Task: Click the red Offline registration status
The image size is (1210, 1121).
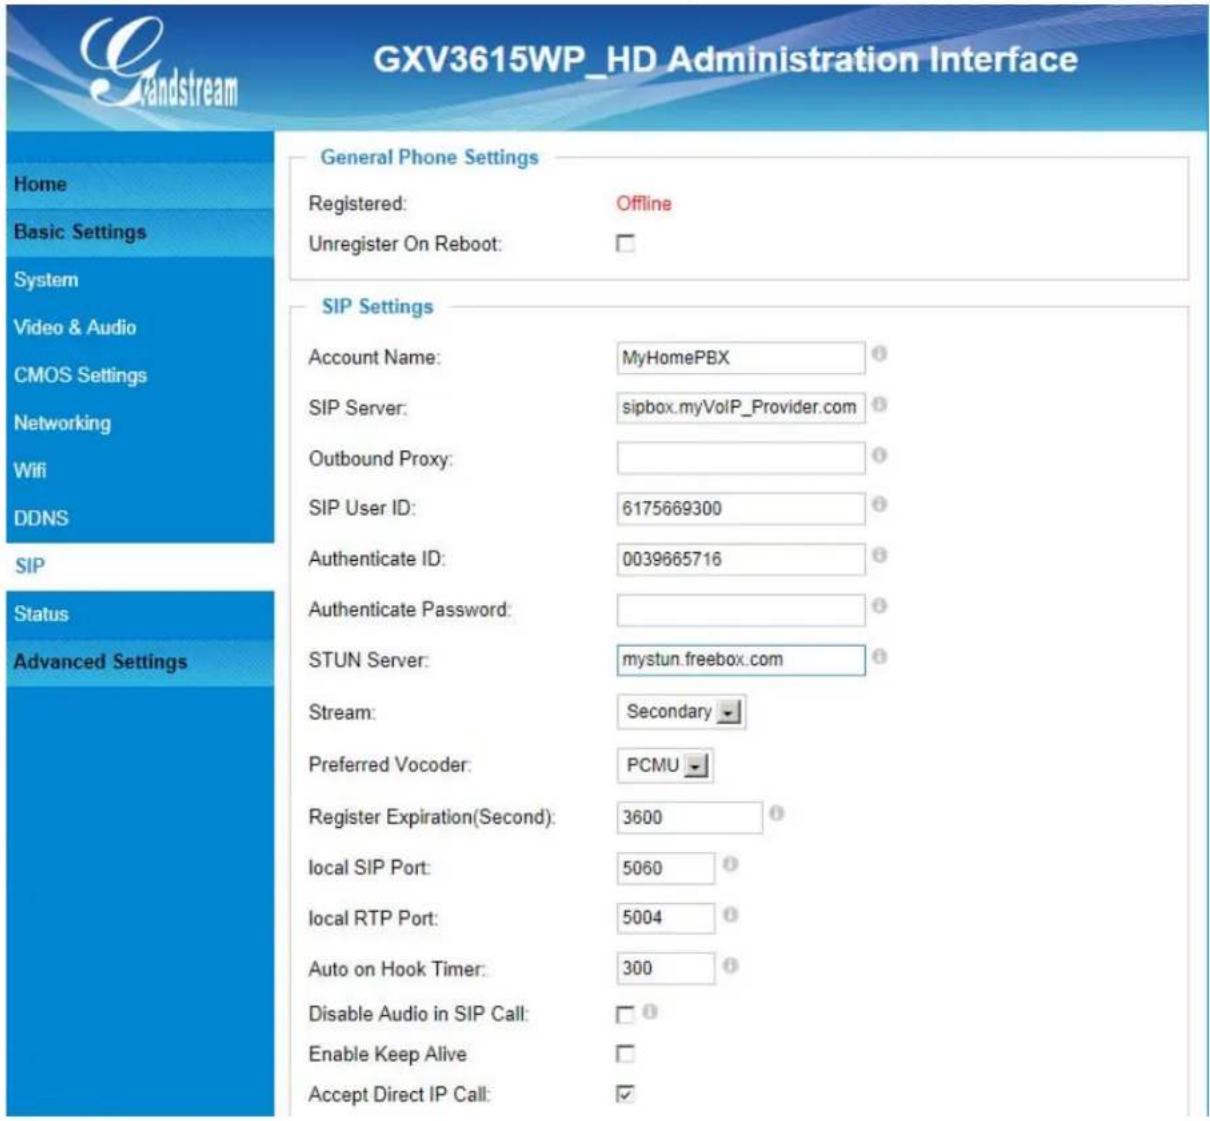Action: click(644, 204)
